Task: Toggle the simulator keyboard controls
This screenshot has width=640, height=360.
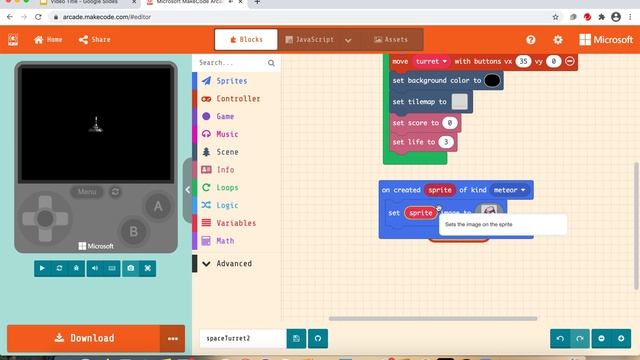Action: (x=112, y=268)
